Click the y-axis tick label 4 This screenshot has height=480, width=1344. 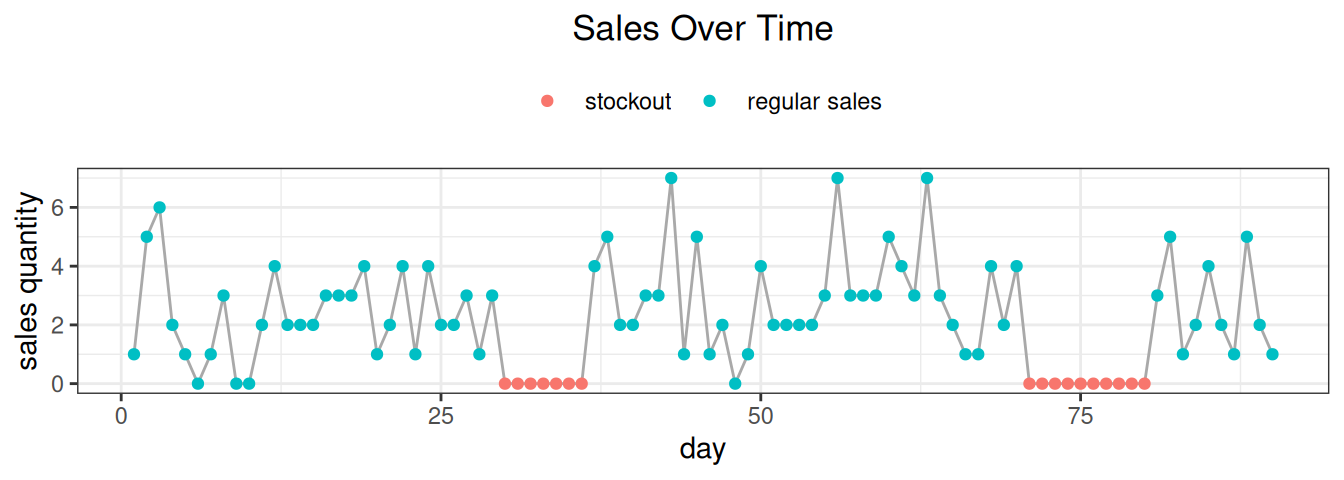58,267
